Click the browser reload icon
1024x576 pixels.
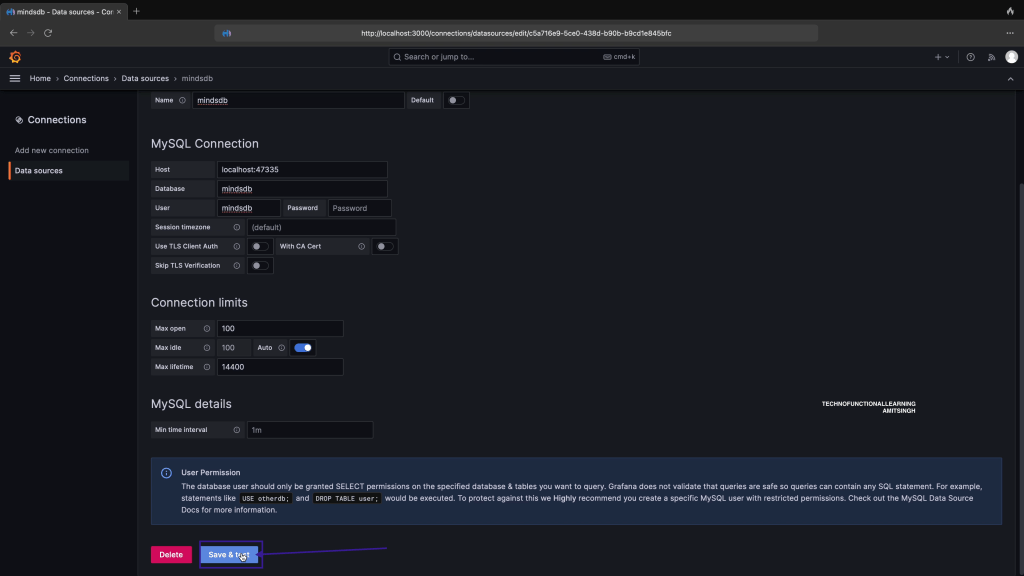47,33
